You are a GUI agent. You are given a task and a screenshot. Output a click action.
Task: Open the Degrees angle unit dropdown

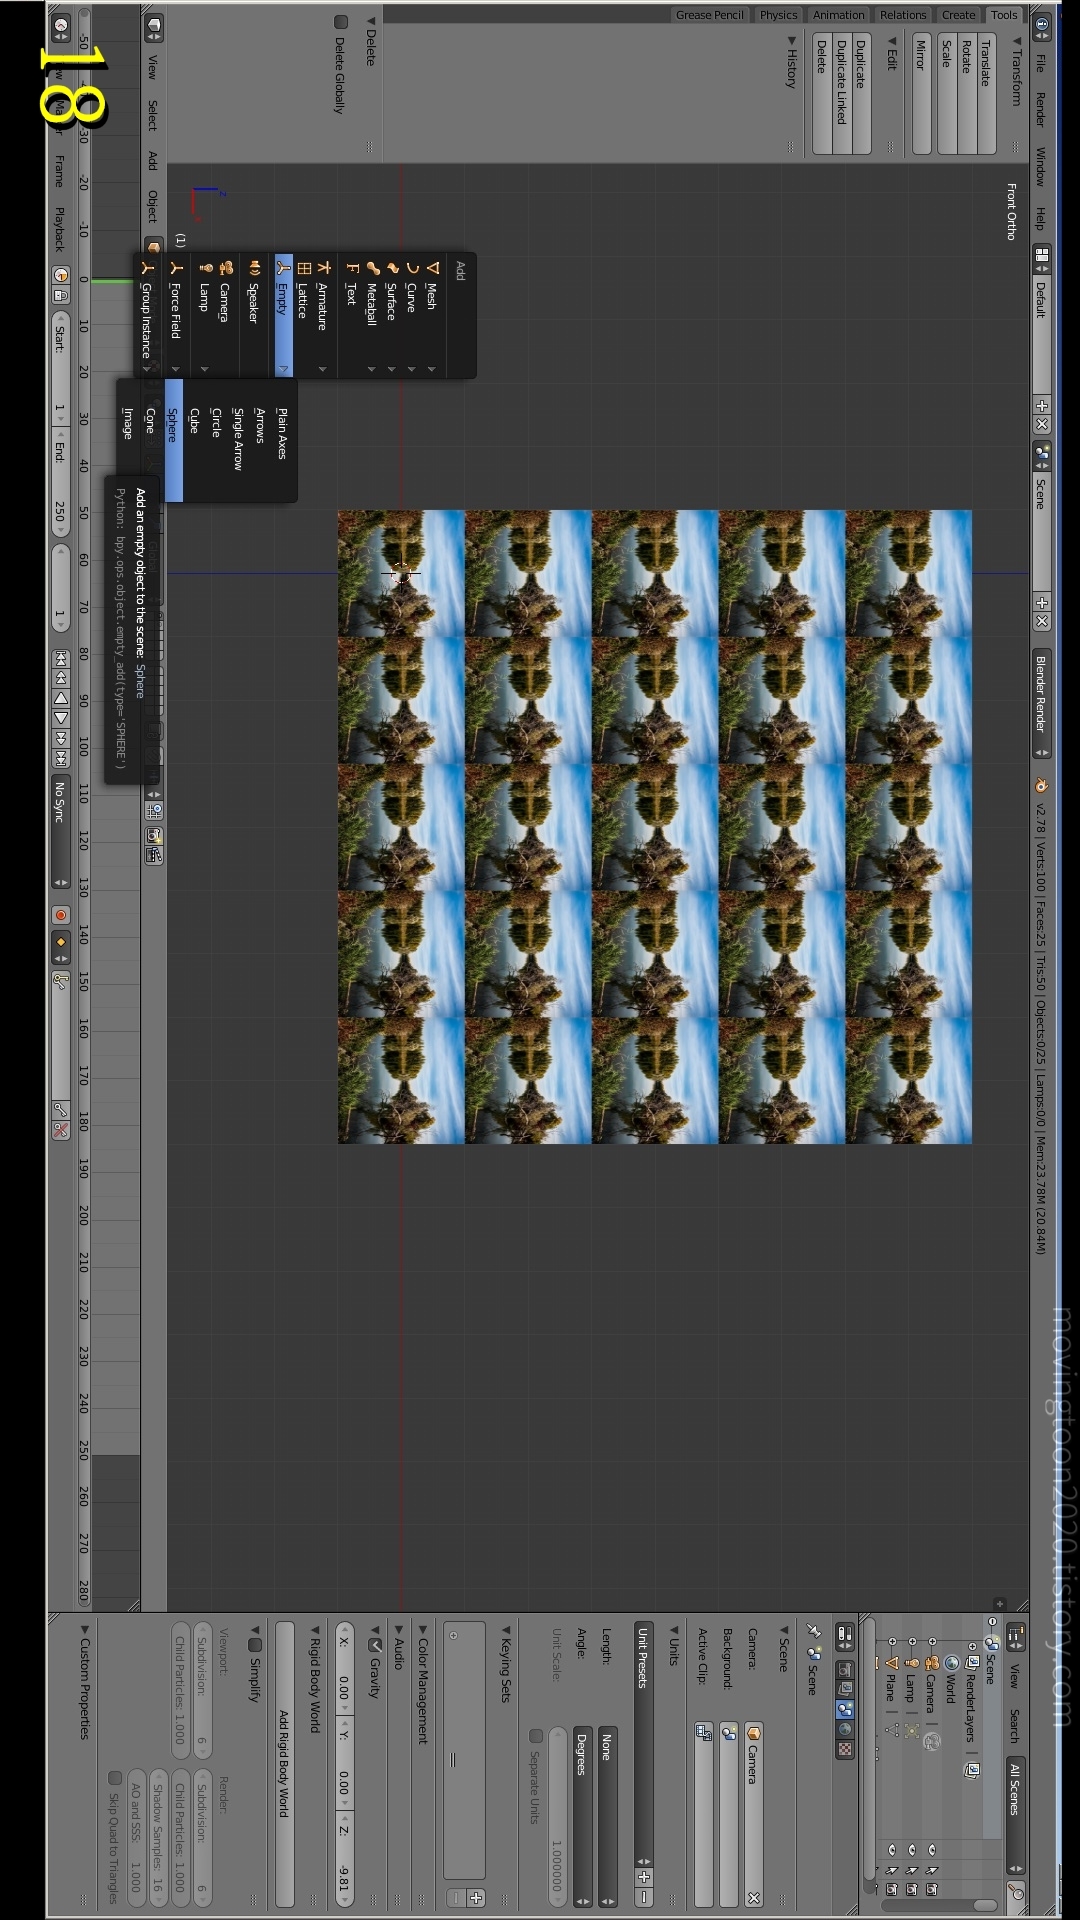583,1817
